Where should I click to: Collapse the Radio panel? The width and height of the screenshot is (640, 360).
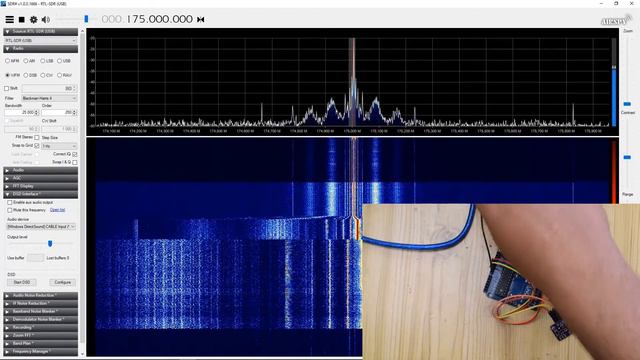[40, 49]
